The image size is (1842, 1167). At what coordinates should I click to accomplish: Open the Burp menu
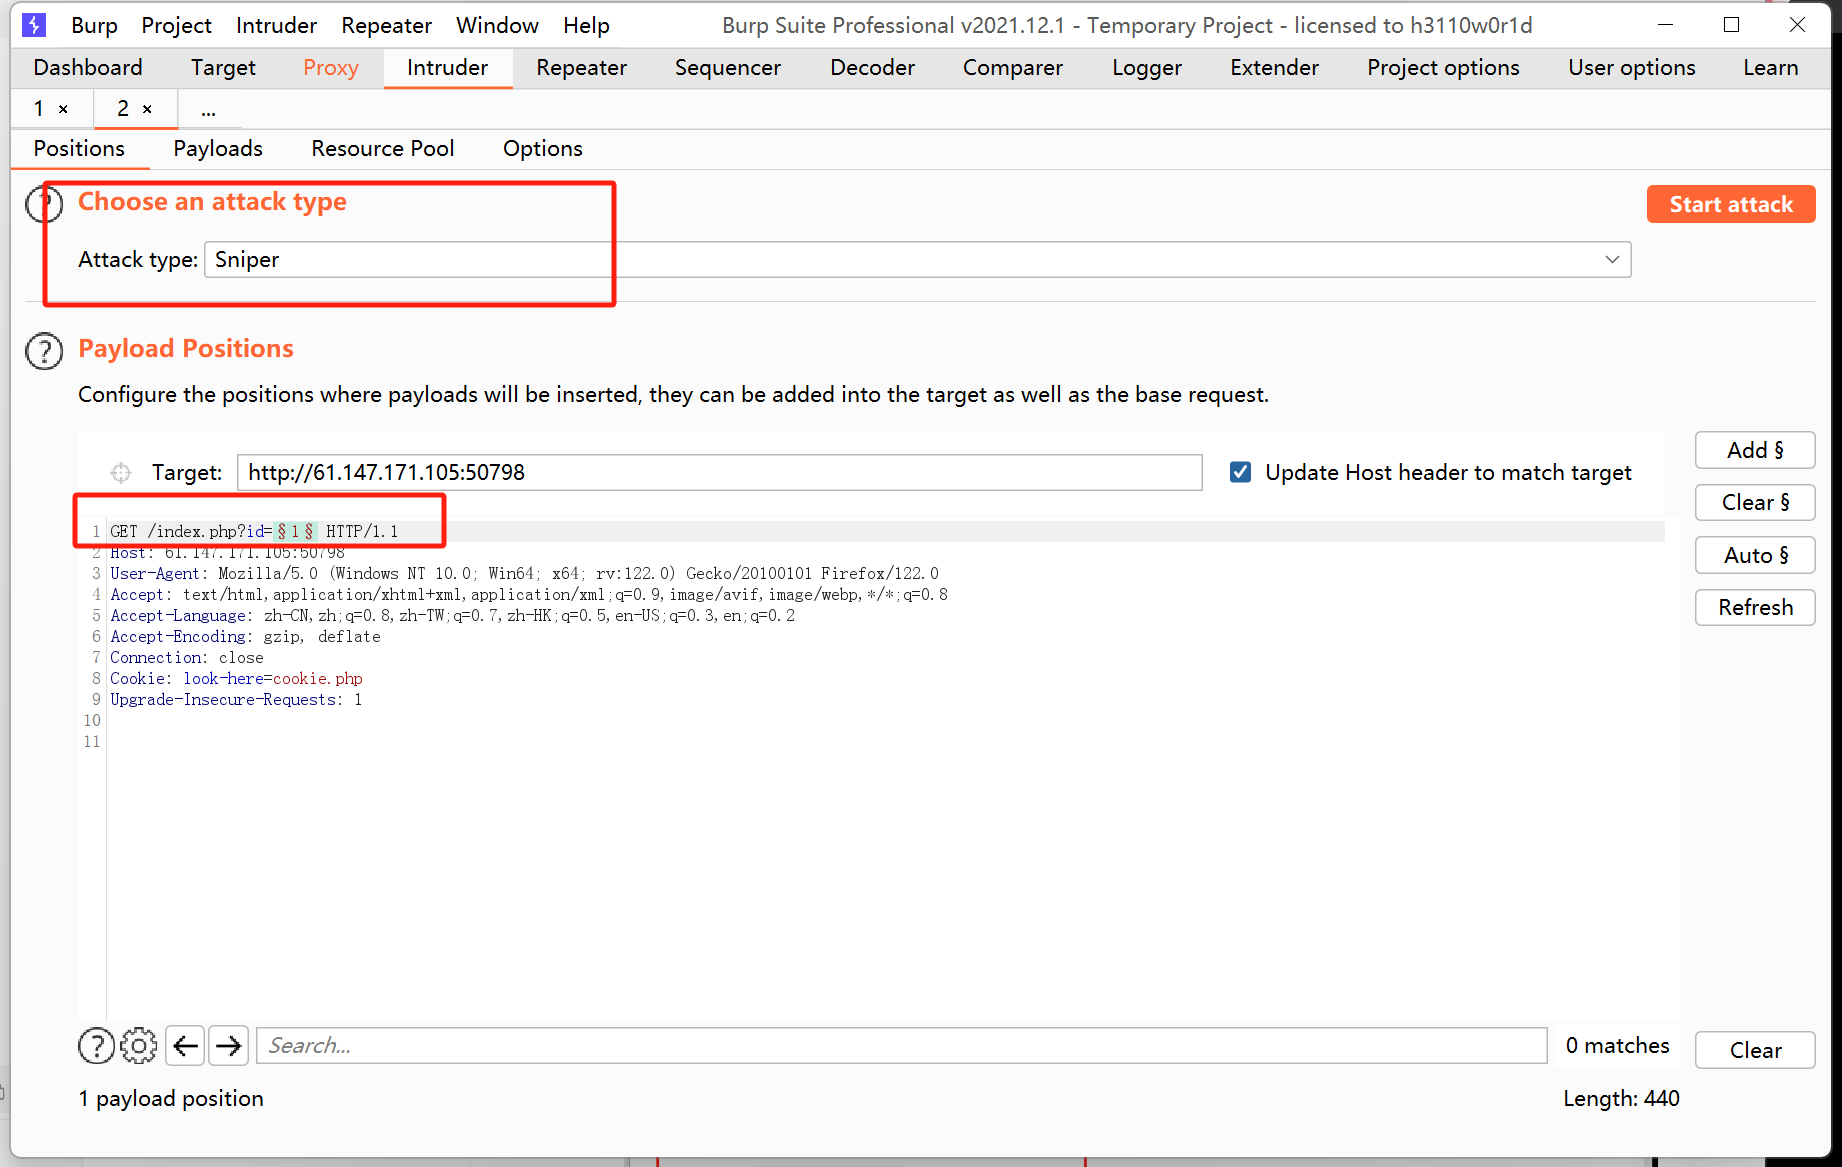click(94, 25)
